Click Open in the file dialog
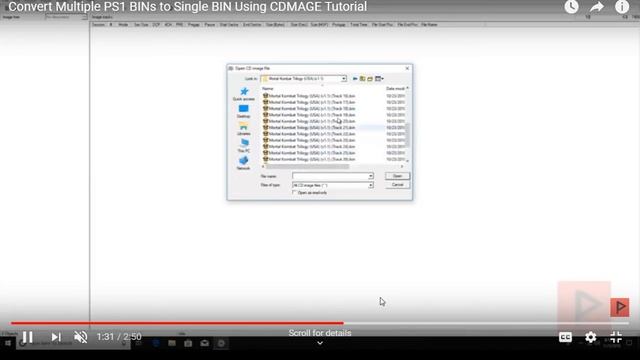Screen dimensions: 640x360 [x=397, y=176]
